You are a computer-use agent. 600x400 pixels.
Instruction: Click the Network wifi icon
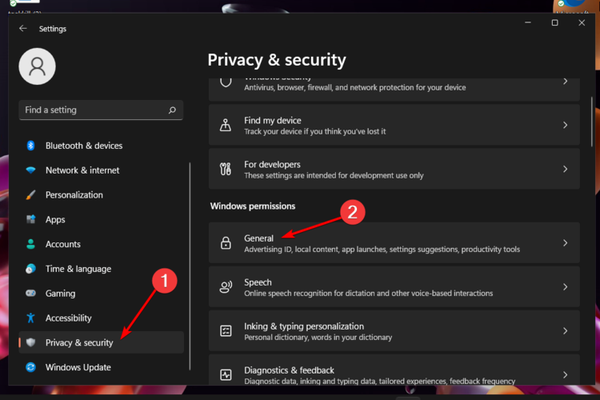tap(31, 170)
